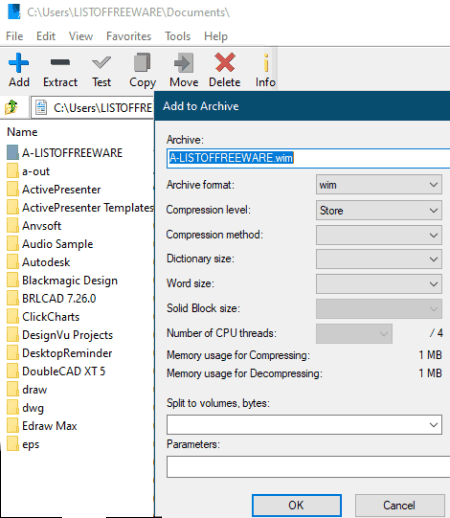The height and width of the screenshot is (518, 450).
Task: Open the Favorites menu
Action: (x=129, y=36)
